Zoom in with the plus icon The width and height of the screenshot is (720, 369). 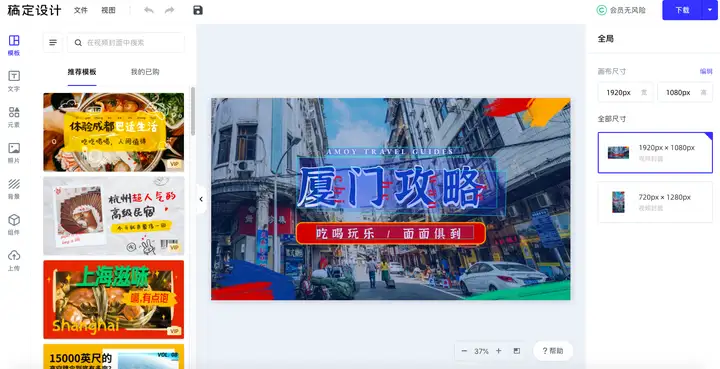498,351
